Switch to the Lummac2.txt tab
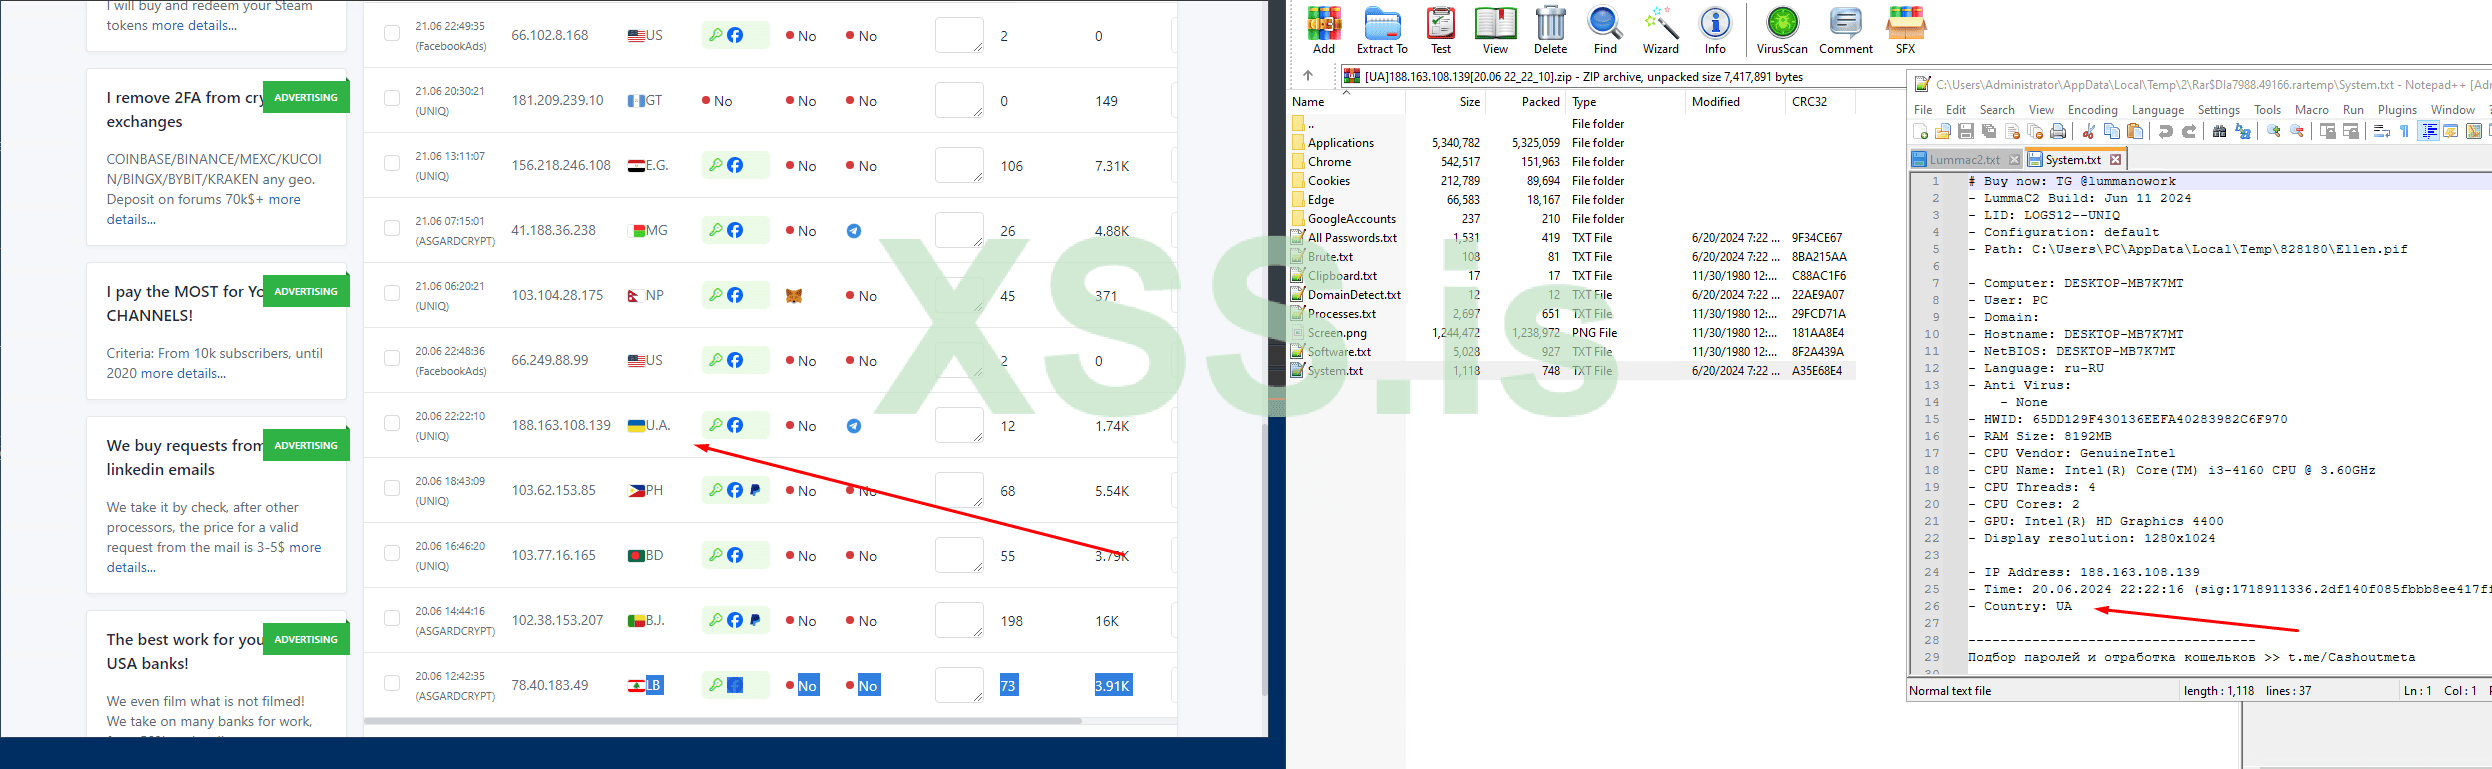This screenshot has width=2492, height=769. pos(1964,160)
